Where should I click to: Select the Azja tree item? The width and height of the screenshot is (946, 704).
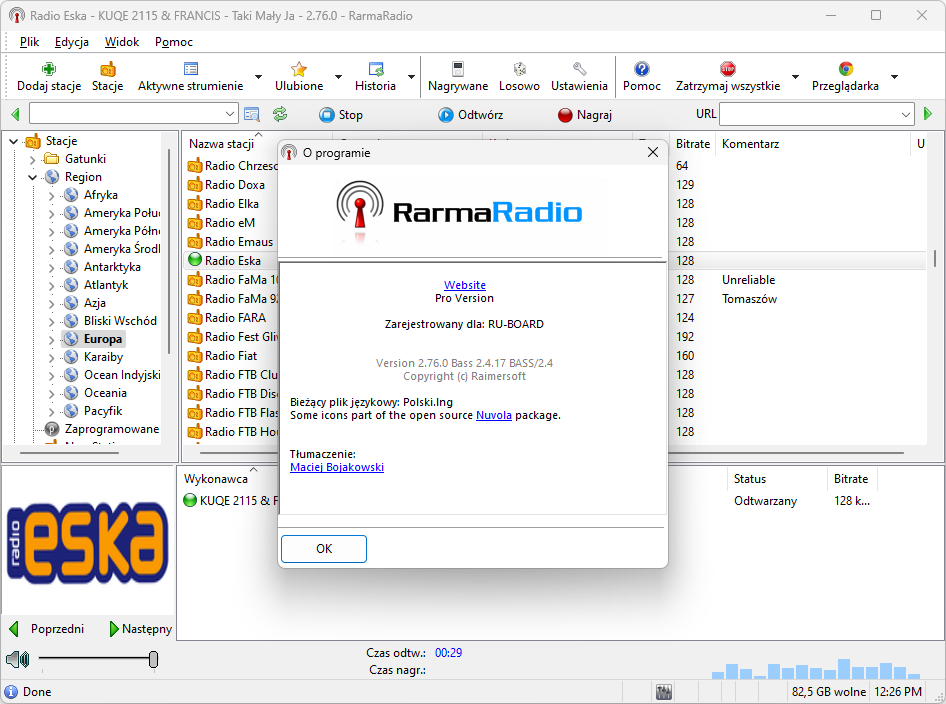click(x=95, y=303)
